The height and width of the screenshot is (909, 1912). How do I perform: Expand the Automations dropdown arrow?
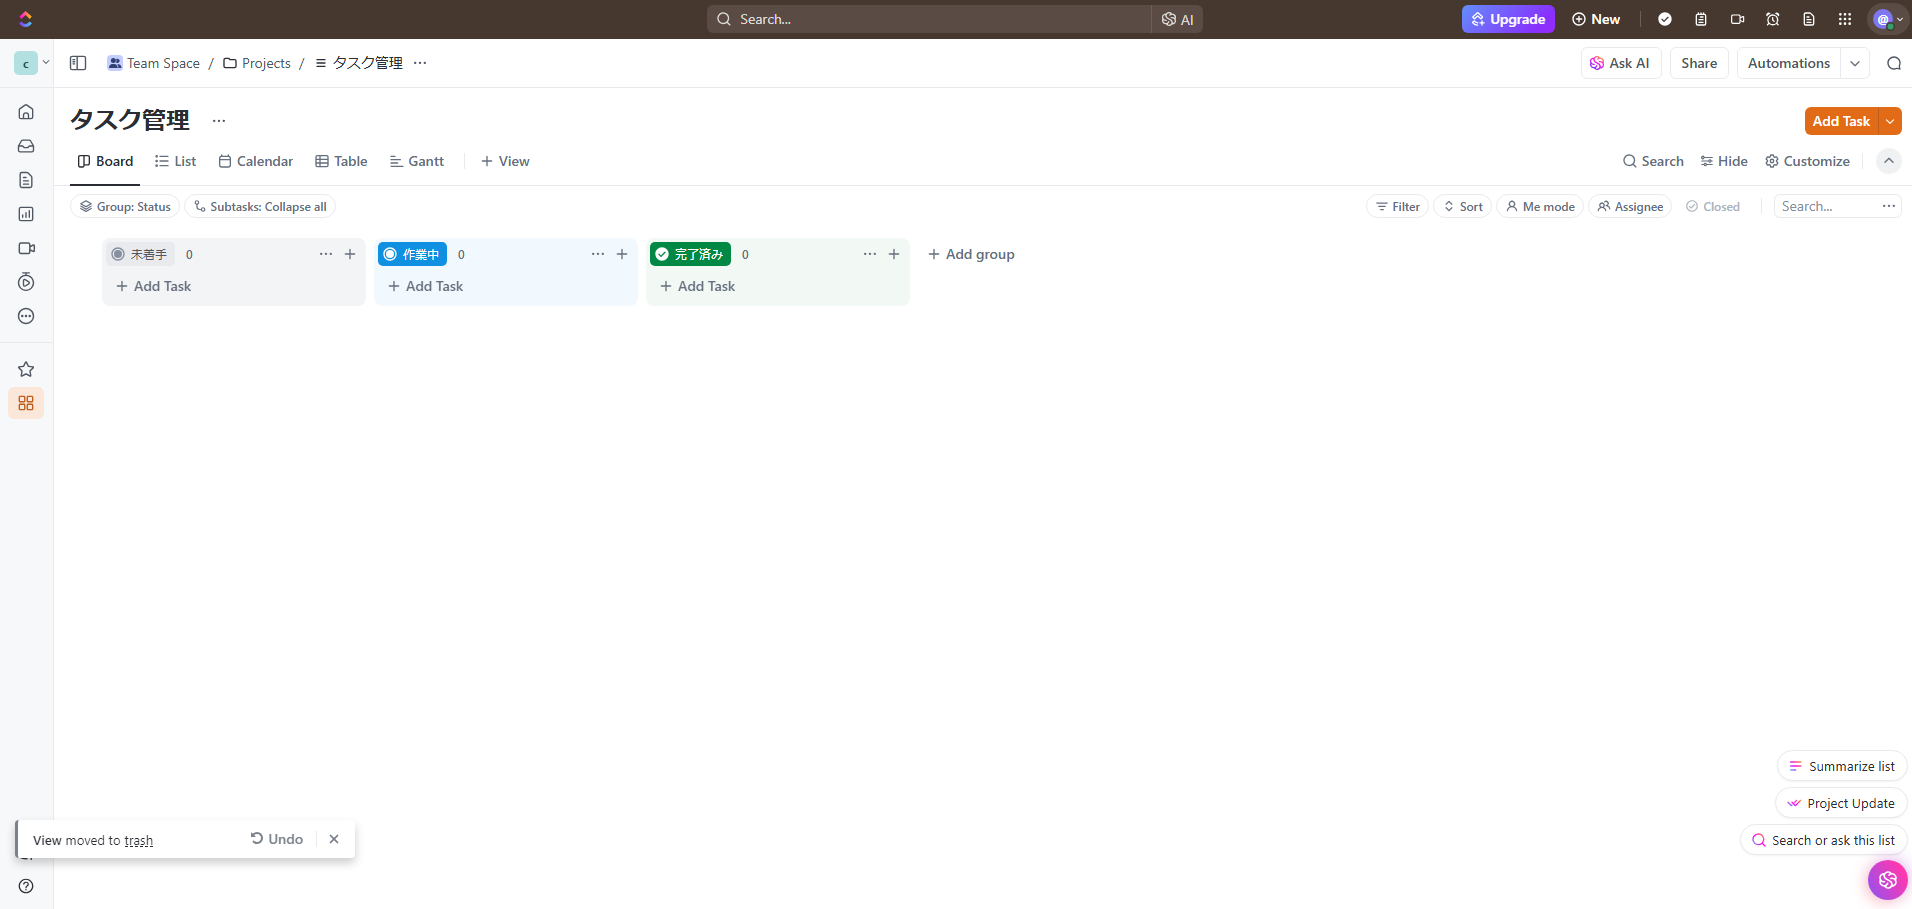pyautogui.click(x=1855, y=63)
